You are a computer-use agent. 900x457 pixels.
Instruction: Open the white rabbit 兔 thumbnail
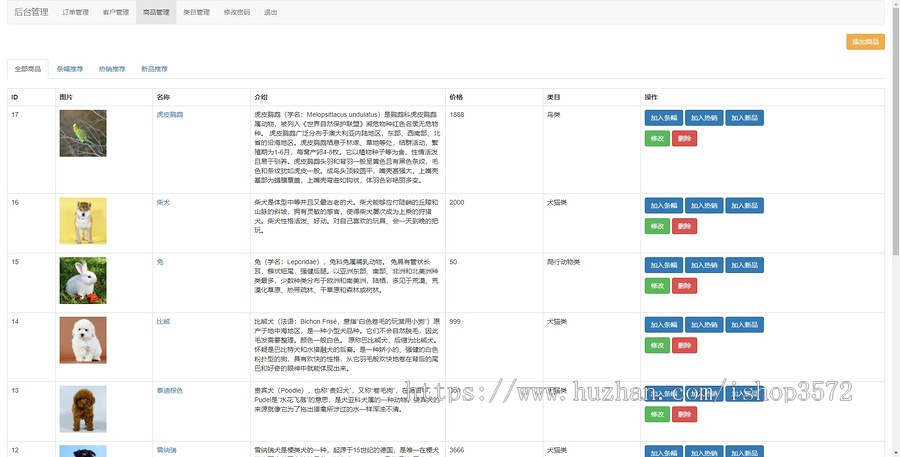(x=83, y=281)
